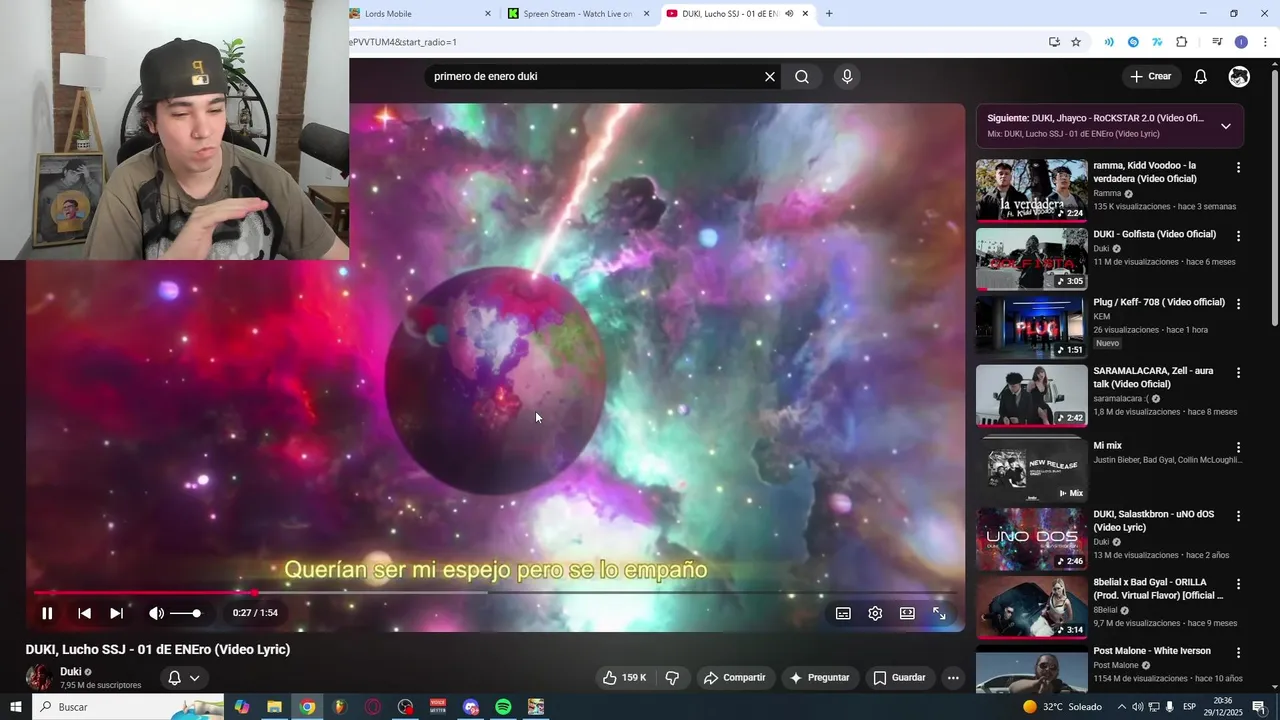The height and width of the screenshot is (720, 1280).
Task: Open options for DUKI Golfista video
Action: [x=1238, y=237]
